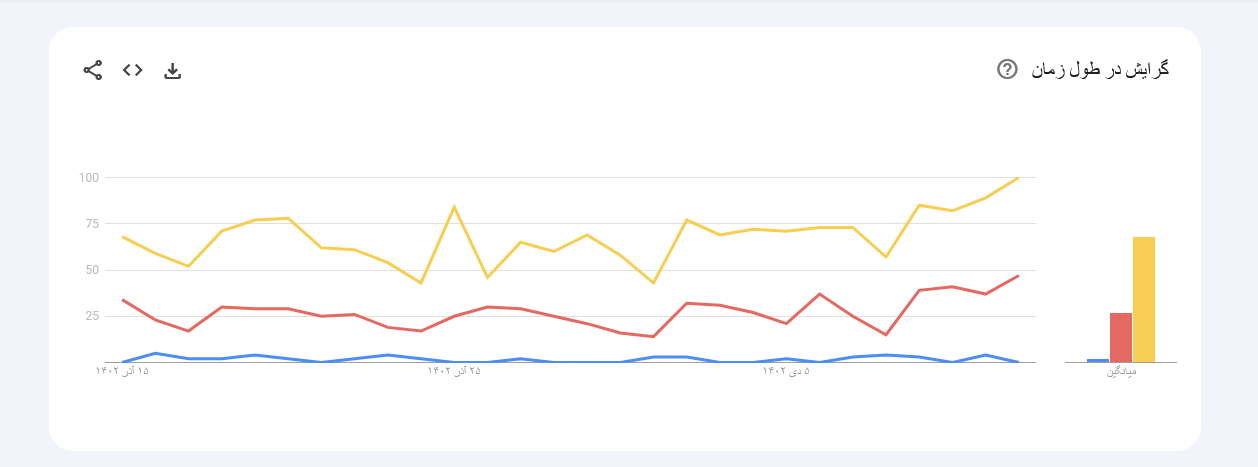This screenshot has width=1258, height=467.
Task: Click the small blue average bar
Action: [x=1098, y=360]
